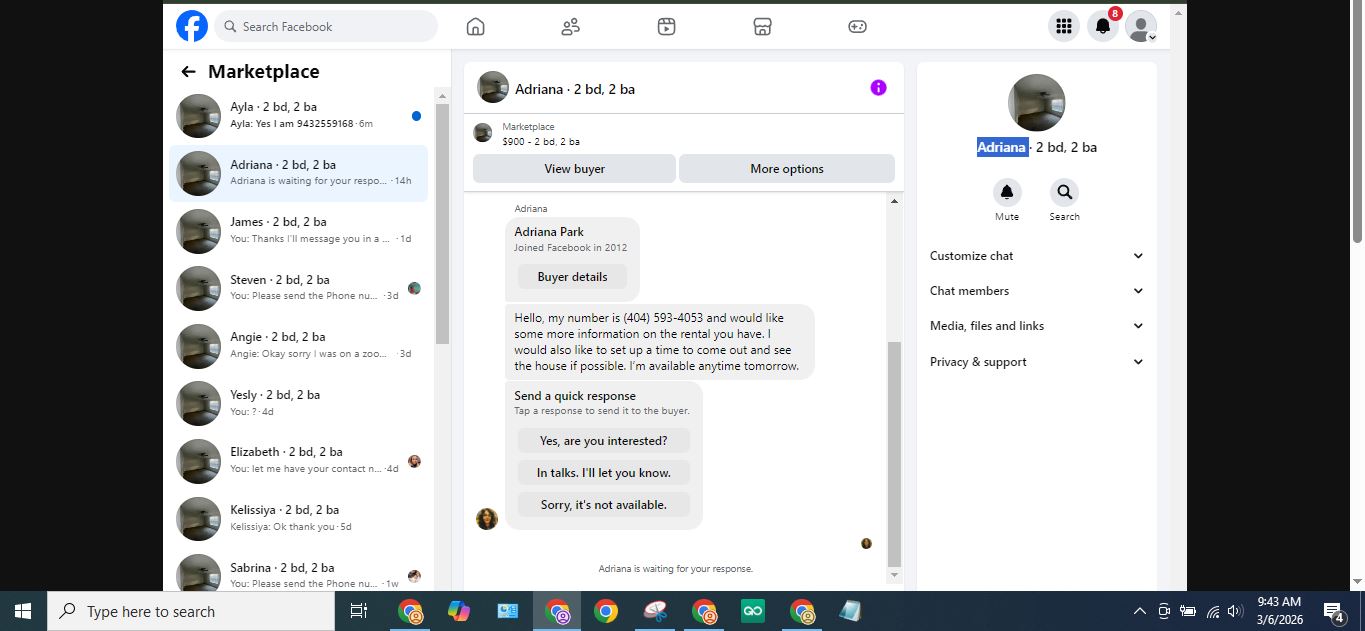Screen dimensions: 1365x631
Task: Open the Snipping Tool taskbar icon
Action: point(655,611)
